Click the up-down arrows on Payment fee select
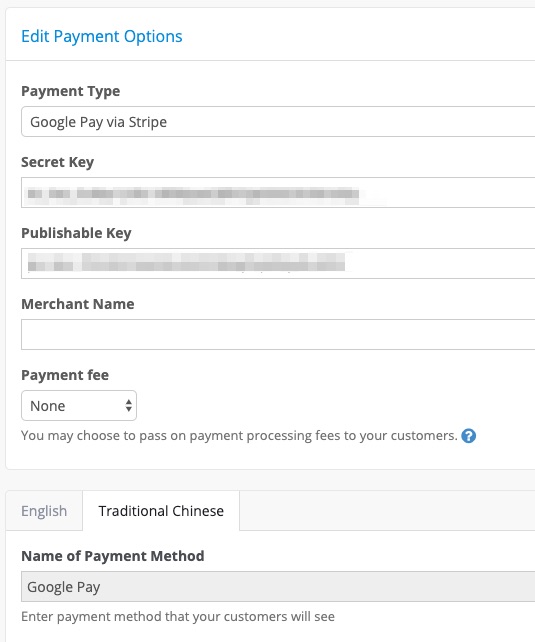Screen dimensions: 535x642 coord(129,406)
